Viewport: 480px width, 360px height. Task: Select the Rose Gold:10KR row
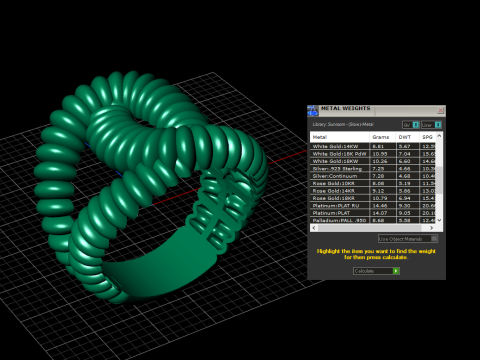pyautogui.click(x=373, y=183)
